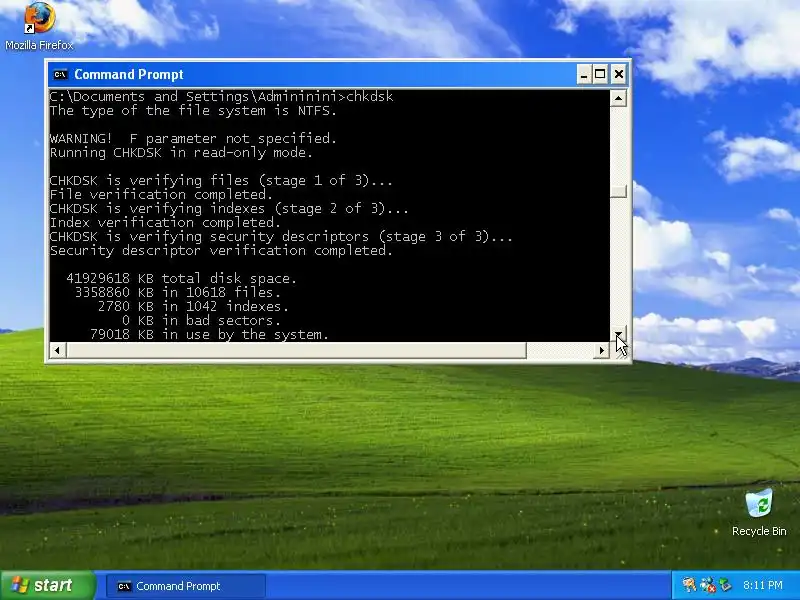Click the vertical scrollbar thumb
800x600 pixels.
[x=618, y=191]
